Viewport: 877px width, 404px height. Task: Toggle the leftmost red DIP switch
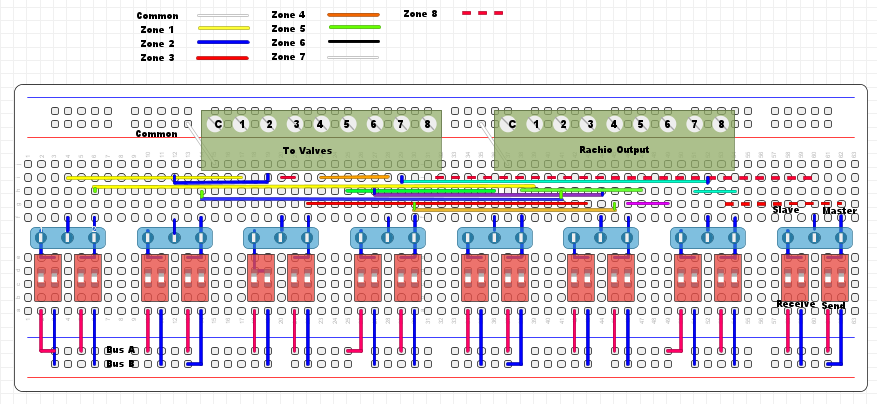click(48, 277)
